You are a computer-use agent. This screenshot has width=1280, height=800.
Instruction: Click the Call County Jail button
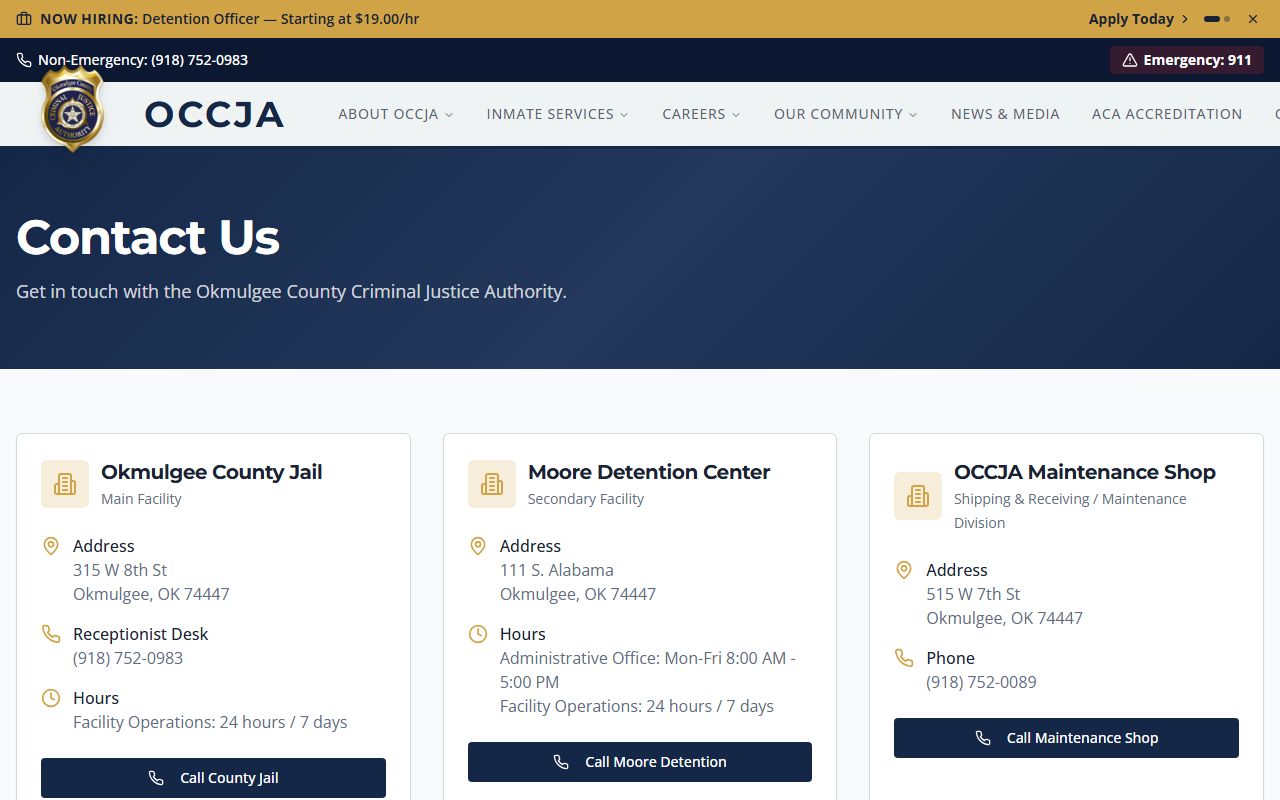213,778
